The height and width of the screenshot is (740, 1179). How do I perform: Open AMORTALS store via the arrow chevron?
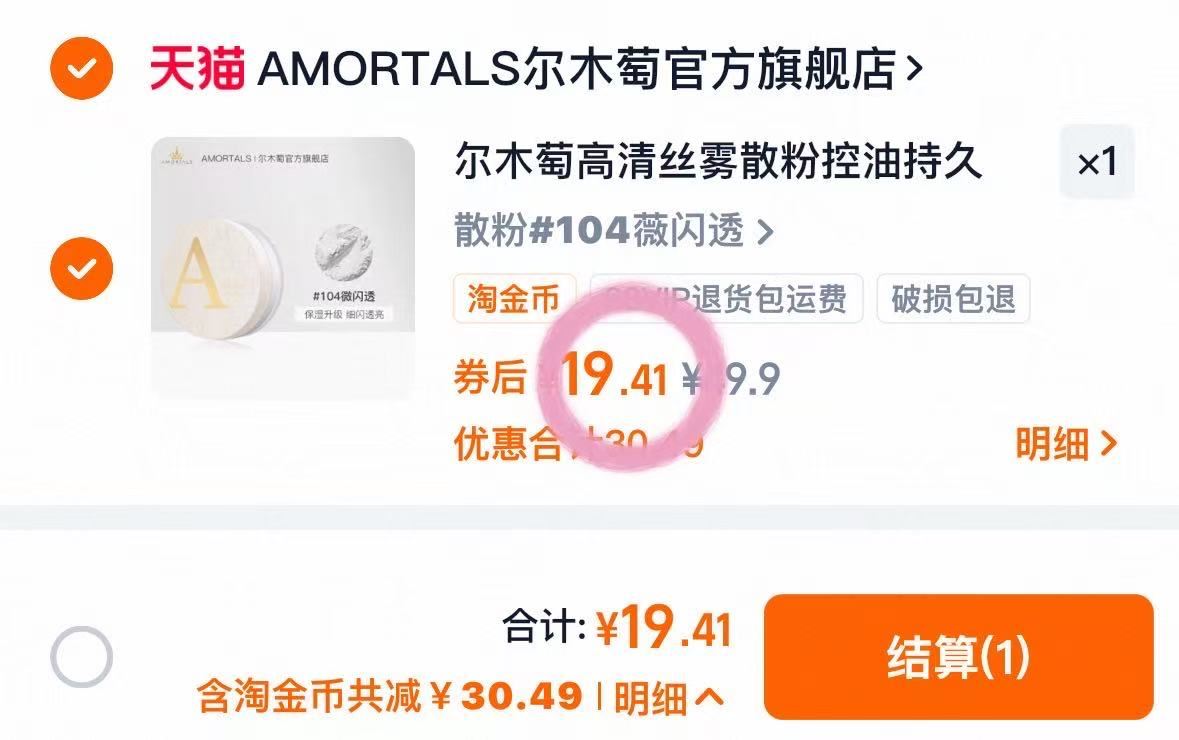click(914, 69)
